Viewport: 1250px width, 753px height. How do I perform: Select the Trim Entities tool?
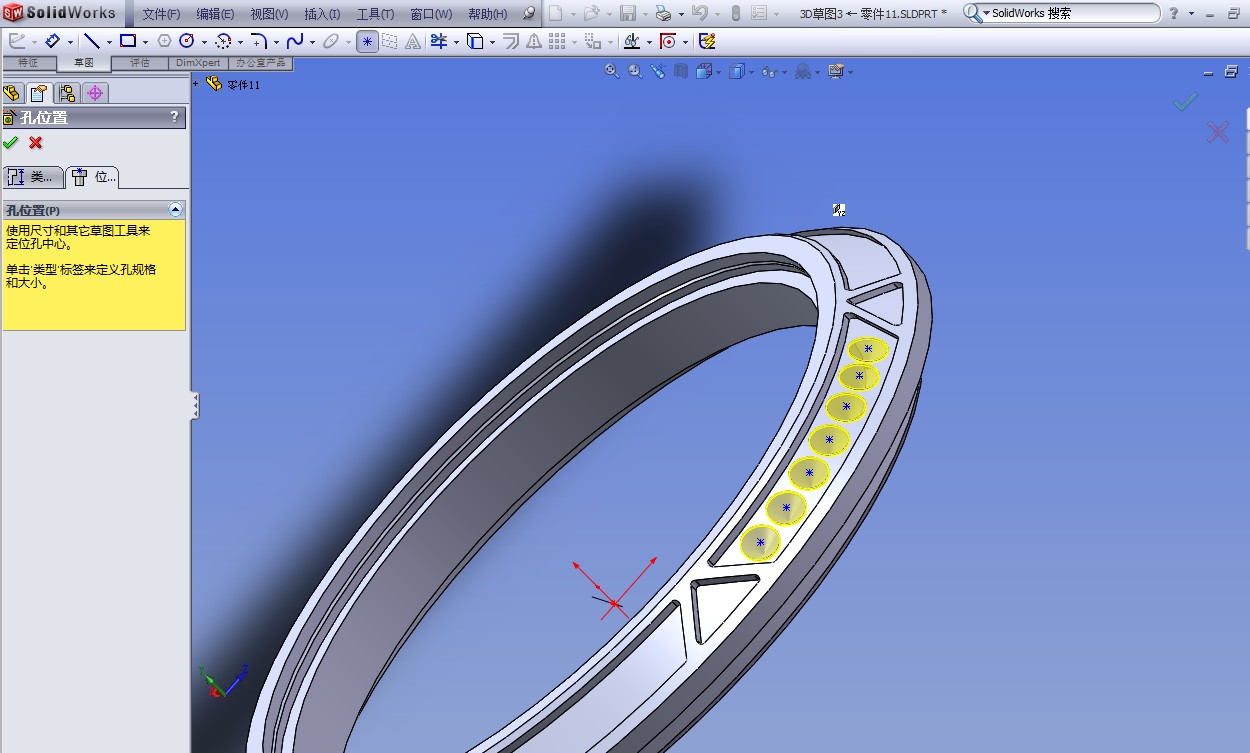tap(439, 41)
